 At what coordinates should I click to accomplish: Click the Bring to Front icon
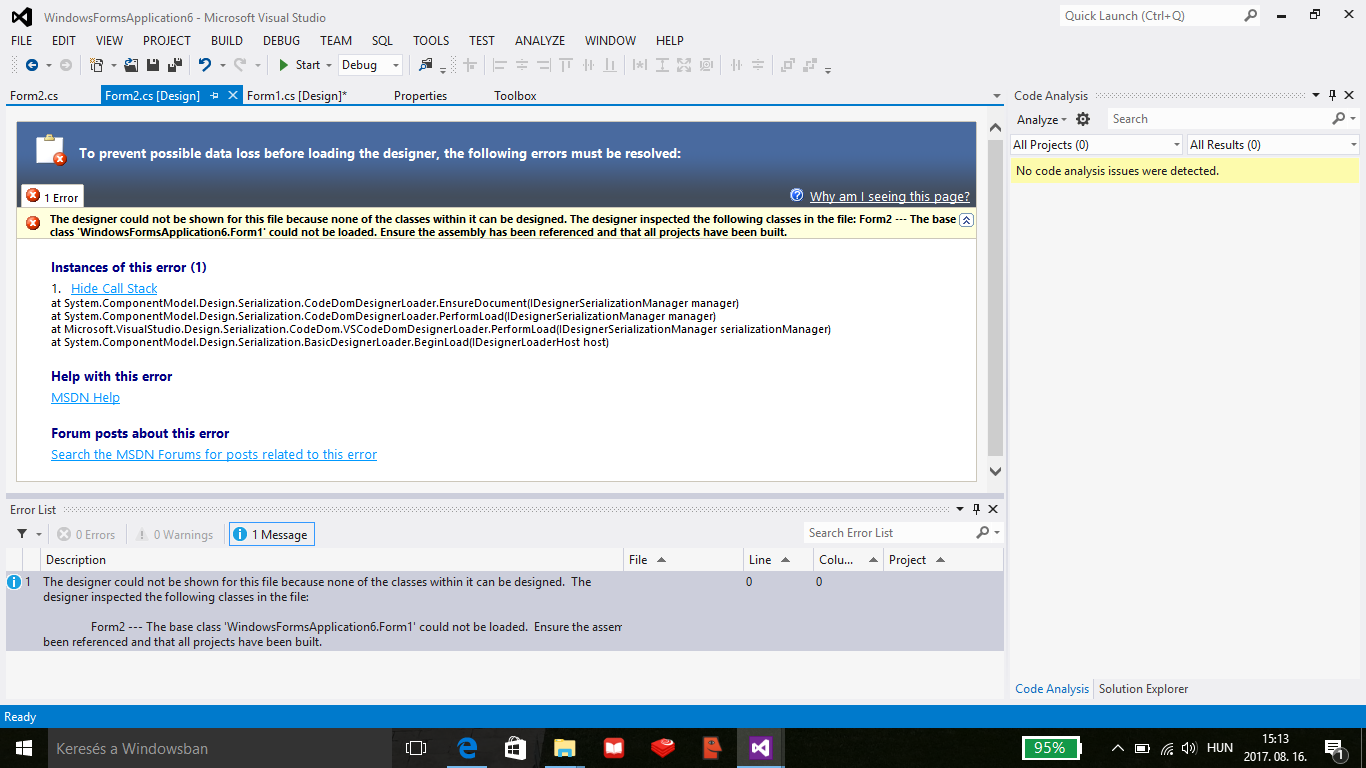tap(787, 65)
